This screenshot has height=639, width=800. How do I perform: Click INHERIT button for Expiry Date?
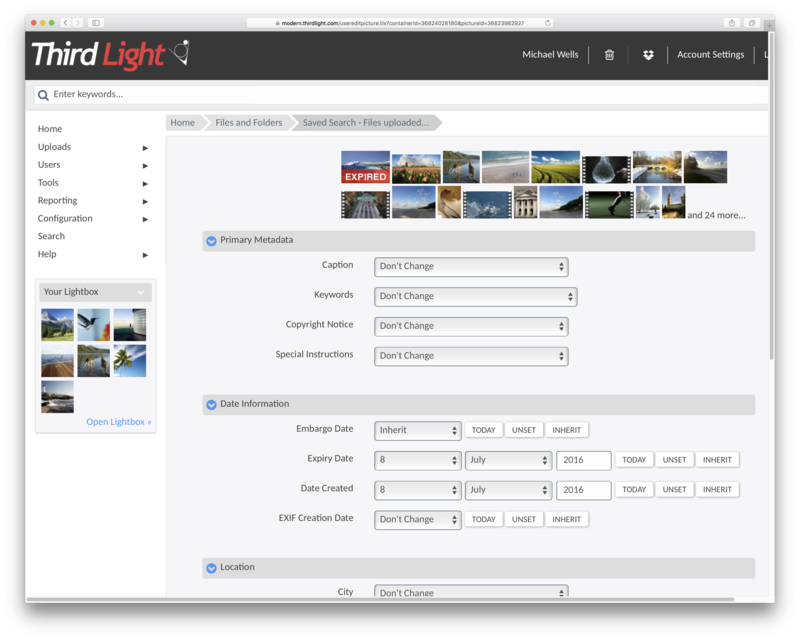(717, 460)
